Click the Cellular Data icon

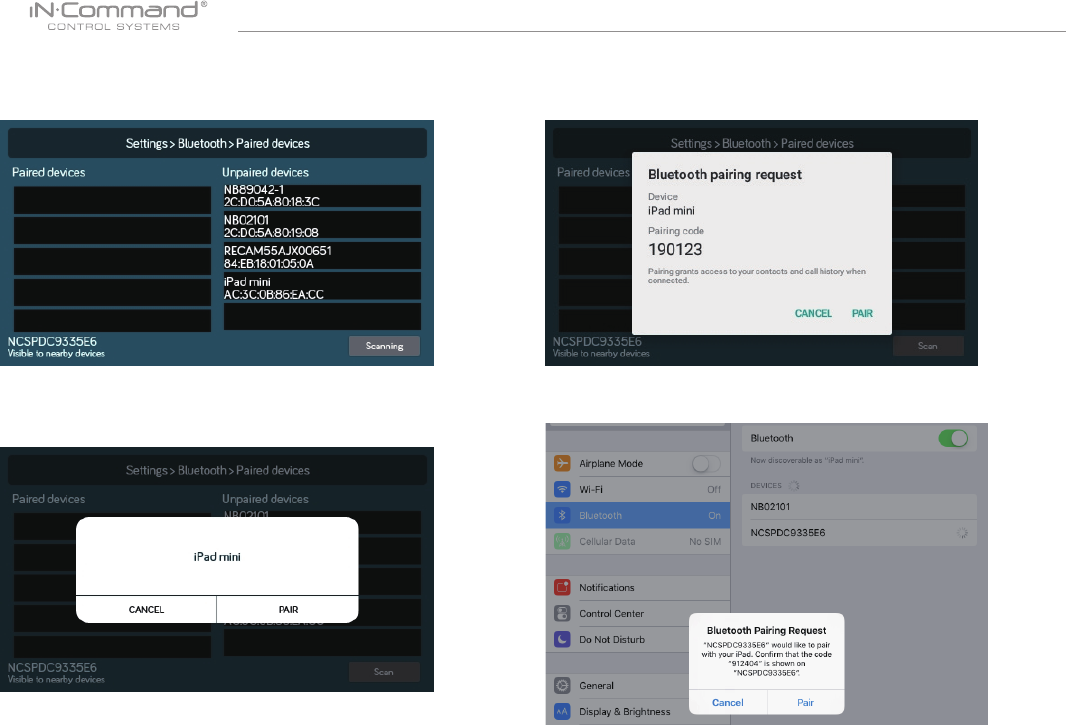coord(562,541)
